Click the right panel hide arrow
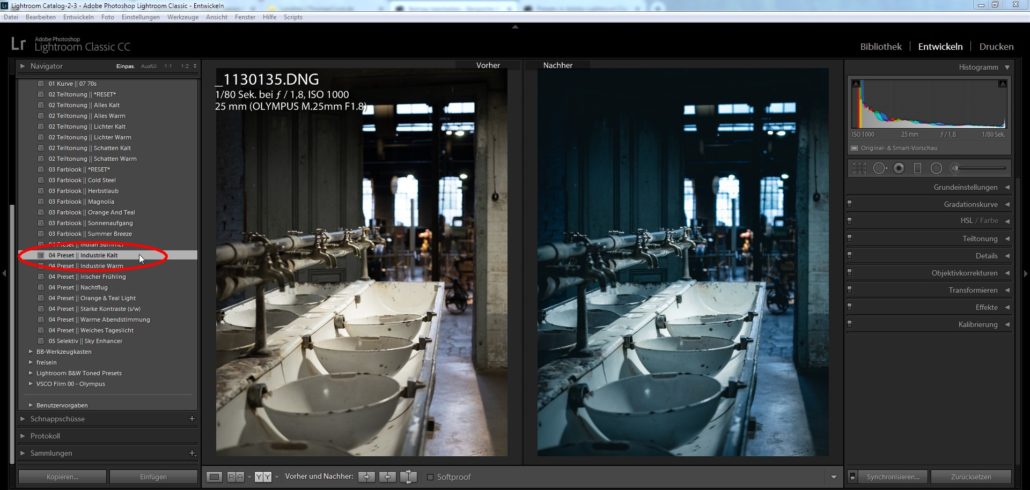The height and width of the screenshot is (490, 1030). point(1025,273)
